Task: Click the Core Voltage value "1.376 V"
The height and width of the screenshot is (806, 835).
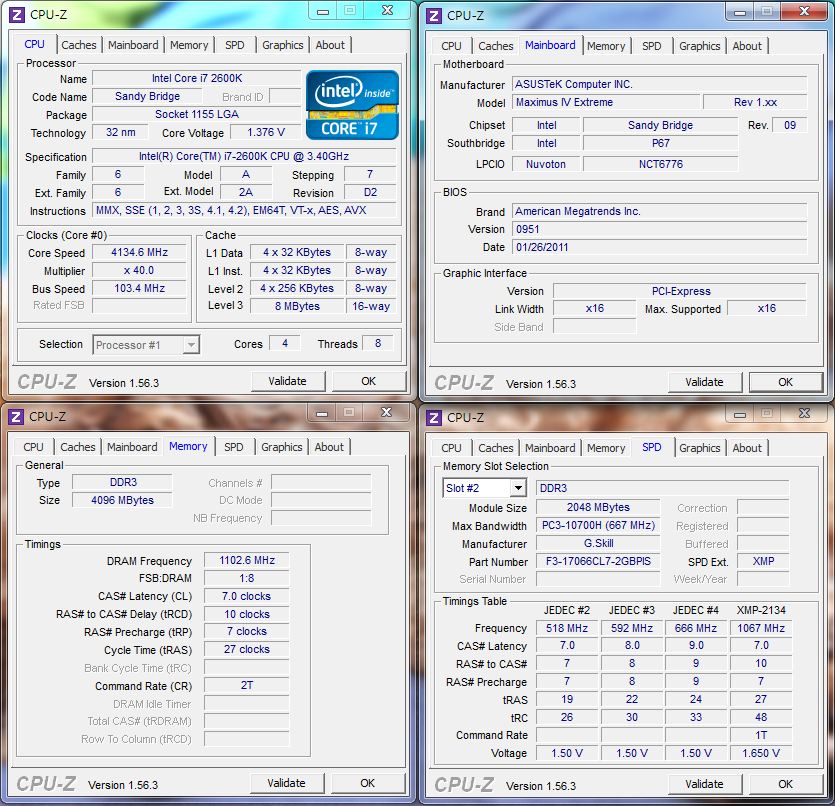Action: (266, 132)
